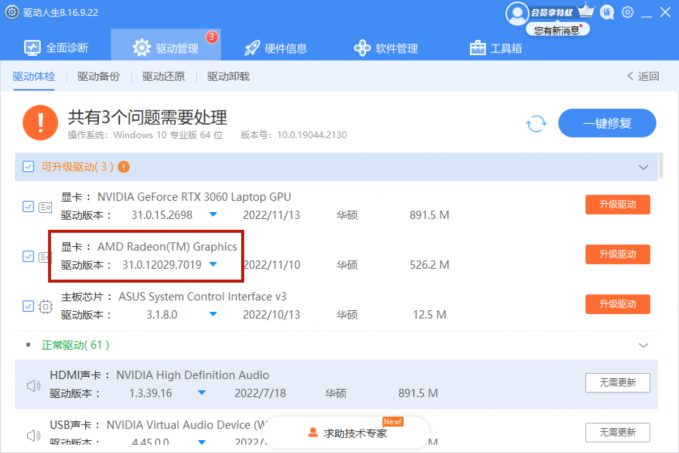This screenshot has height=453, width=679.
Task: Open version dropdown for 31.0.12029.7019
Action: 213,264
